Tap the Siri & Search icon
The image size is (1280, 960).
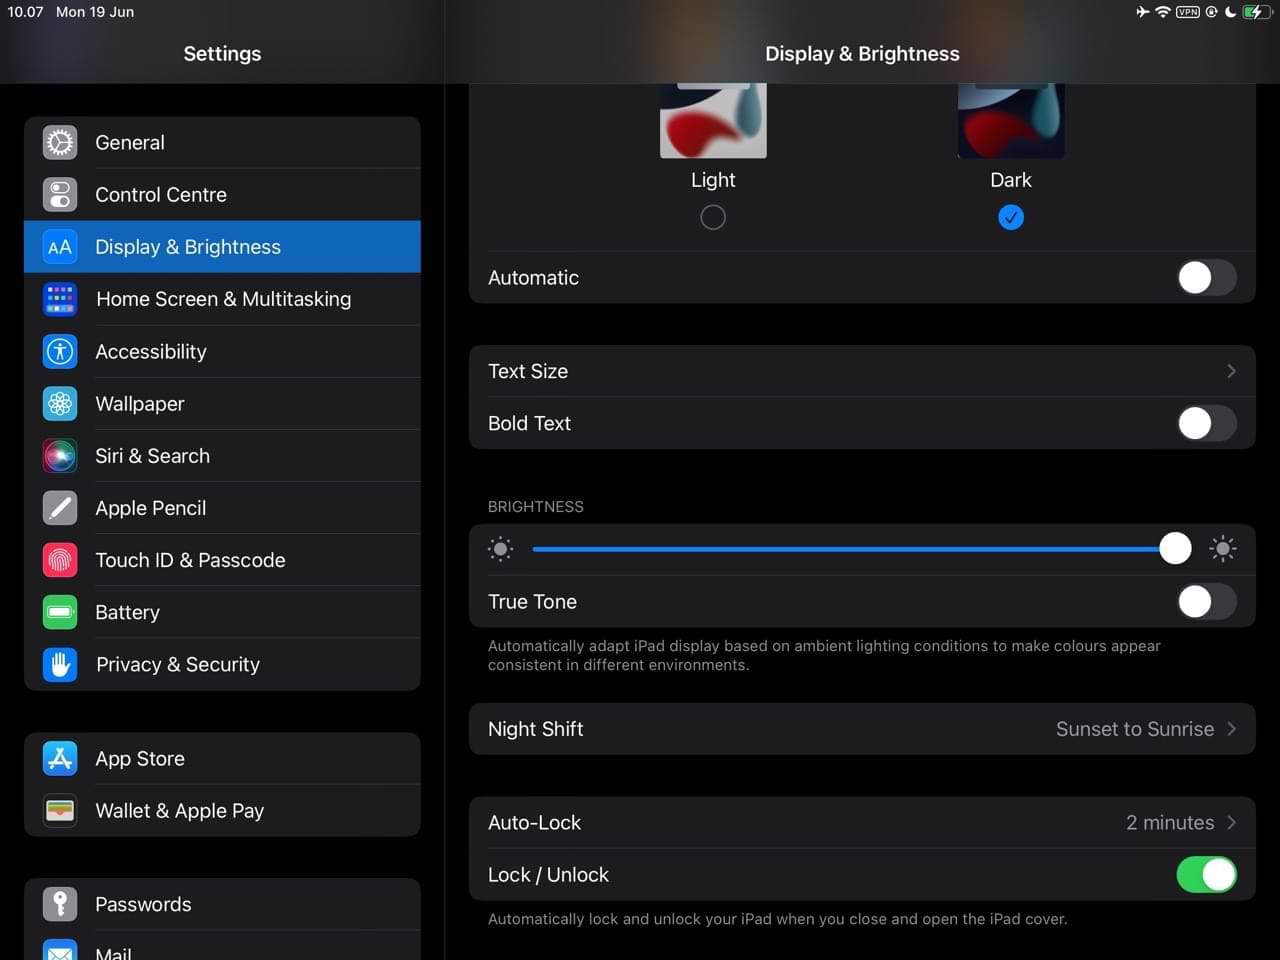pos(59,455)
